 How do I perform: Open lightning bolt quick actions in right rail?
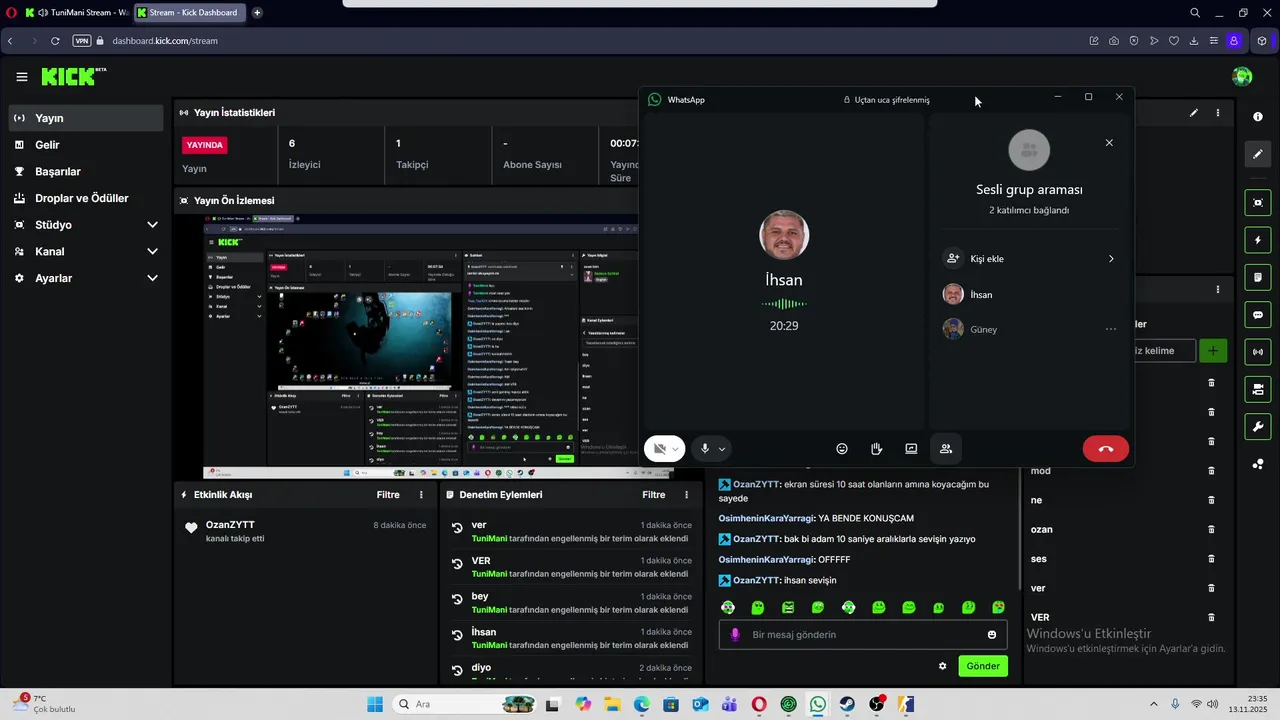(x=1258, y=240)
